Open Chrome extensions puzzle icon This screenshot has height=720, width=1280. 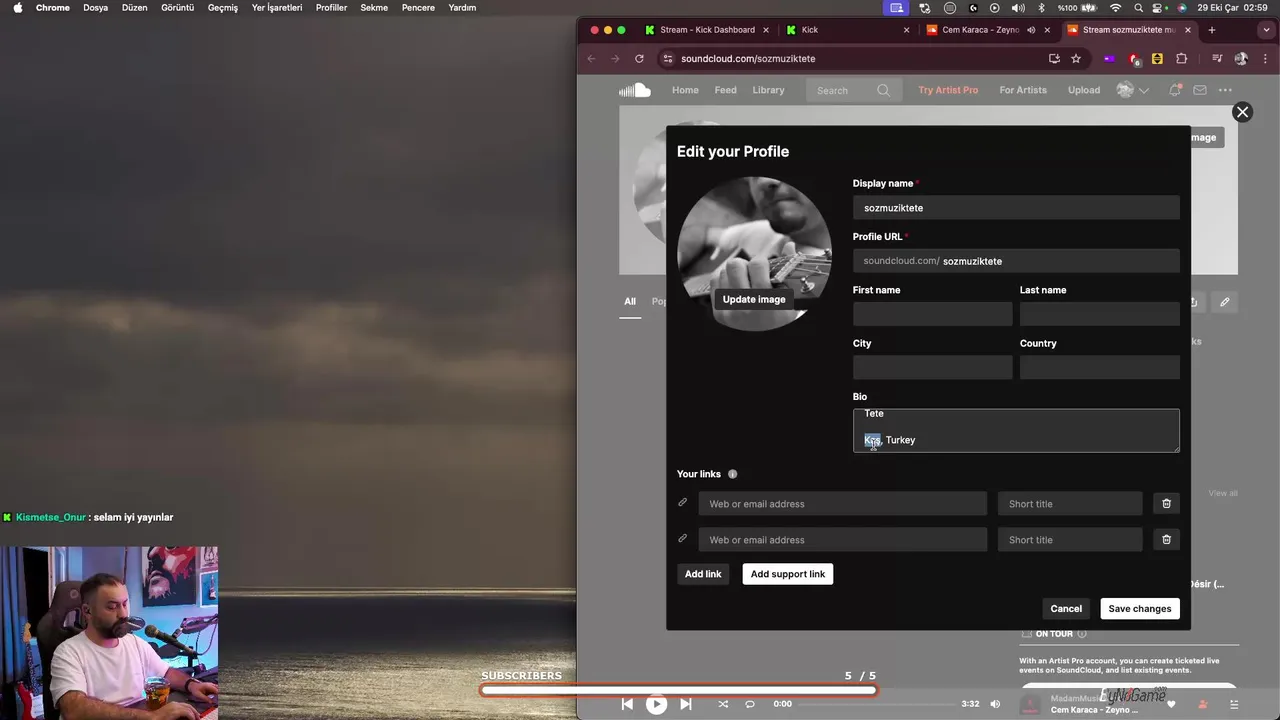click(1181, 59)
